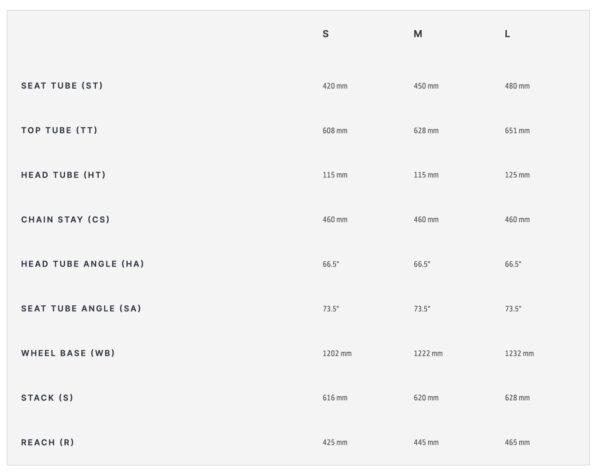Select the 628 mm stack value for L

tap(517, 398)
